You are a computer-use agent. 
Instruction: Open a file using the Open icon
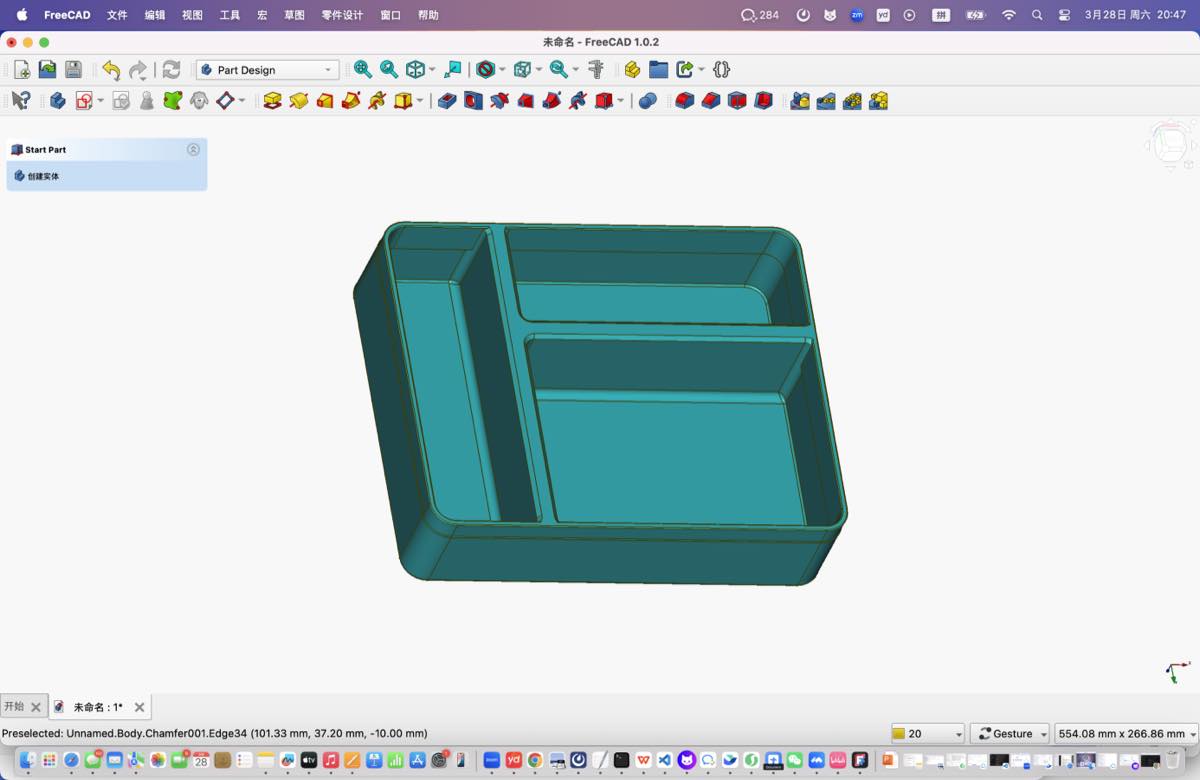(47, 70)
